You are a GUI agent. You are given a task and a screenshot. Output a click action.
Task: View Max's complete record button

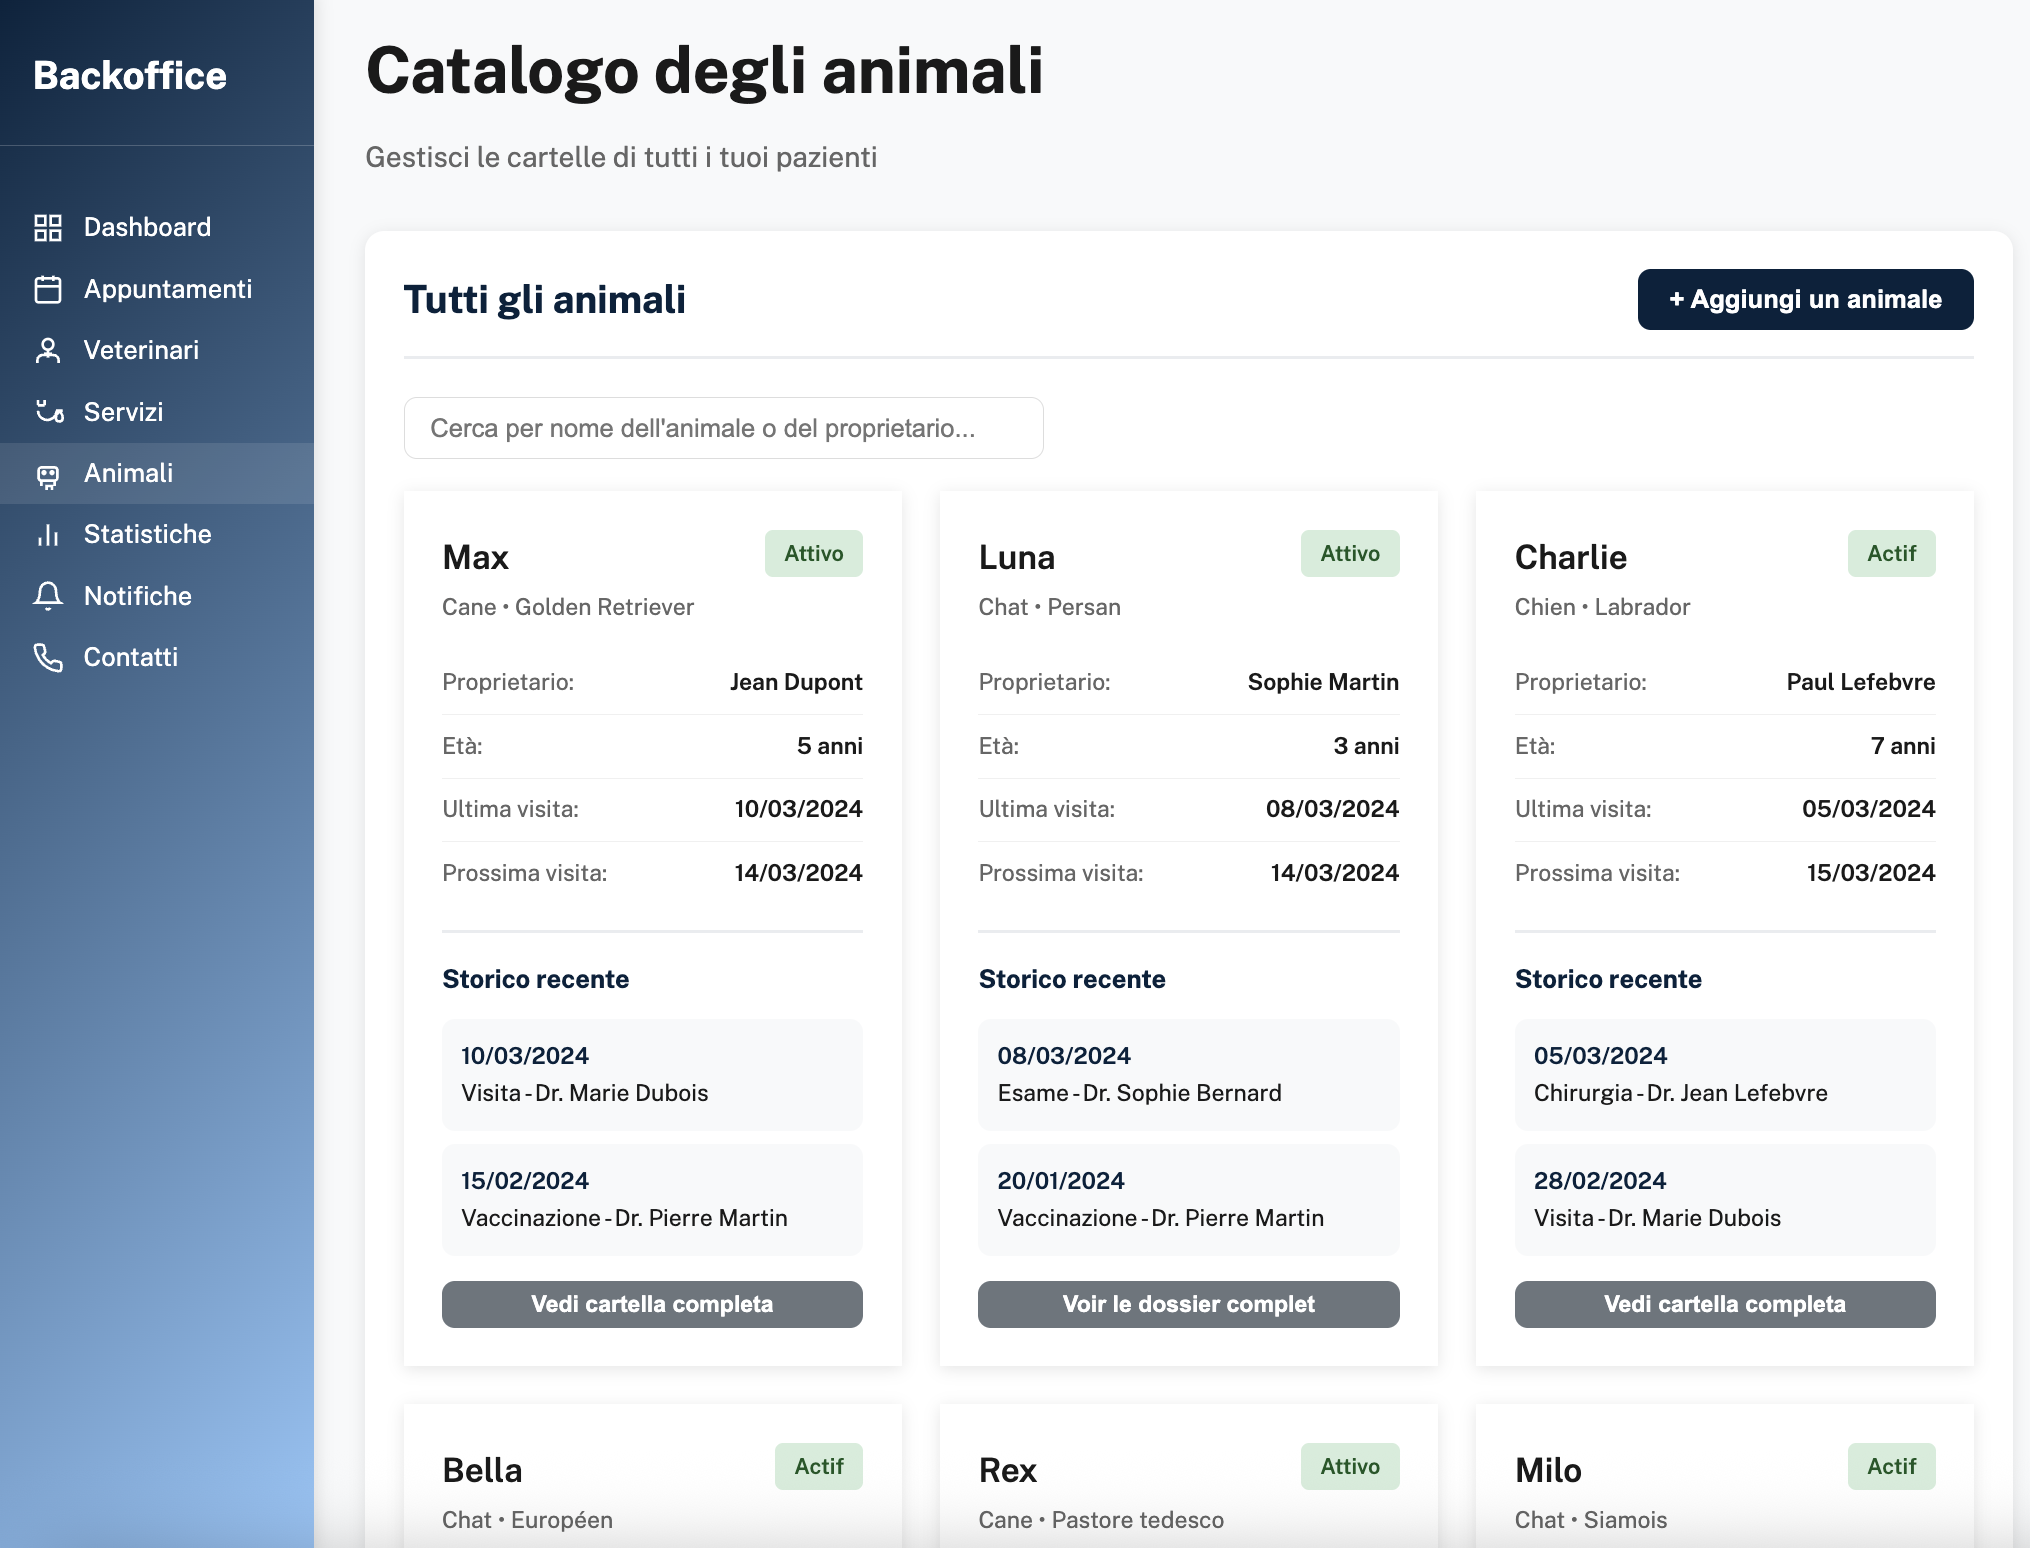pos(652,1304)
